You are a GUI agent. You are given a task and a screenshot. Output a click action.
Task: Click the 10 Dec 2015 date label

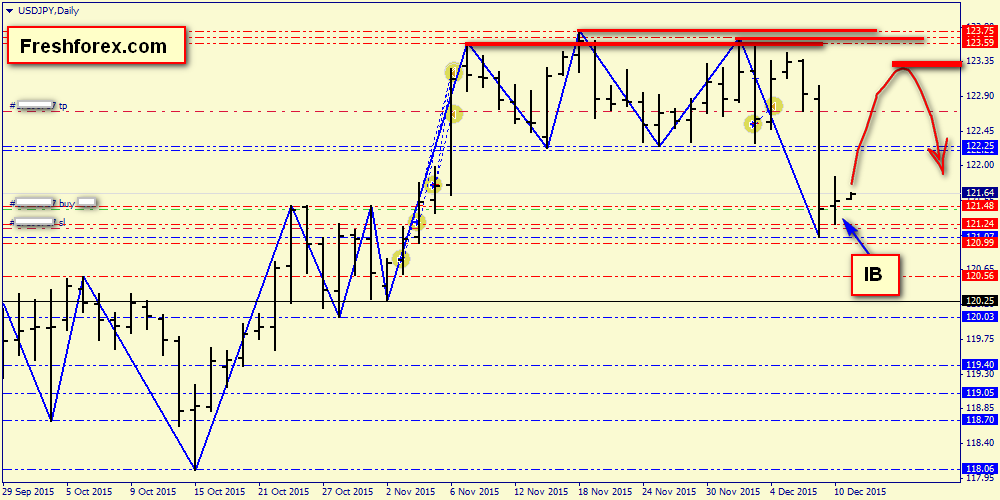858,492
